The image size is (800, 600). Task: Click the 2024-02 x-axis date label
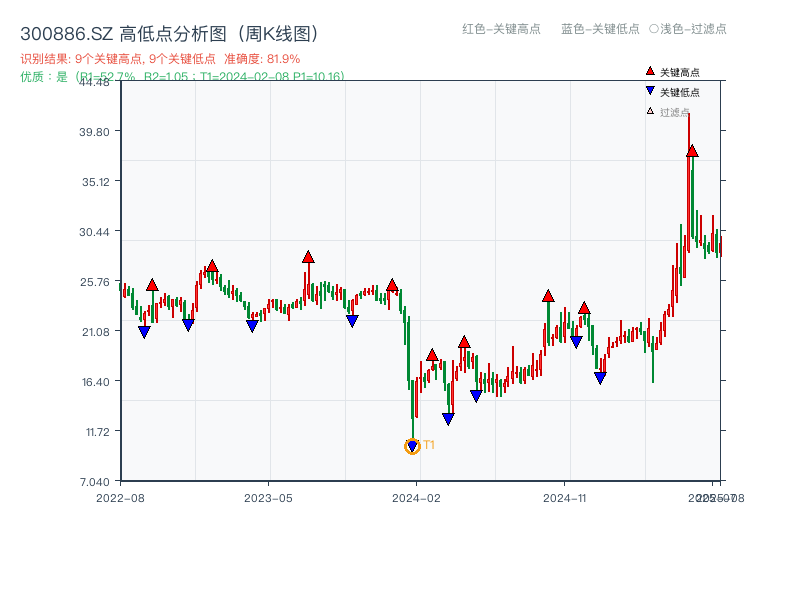[x=418, y=497]
